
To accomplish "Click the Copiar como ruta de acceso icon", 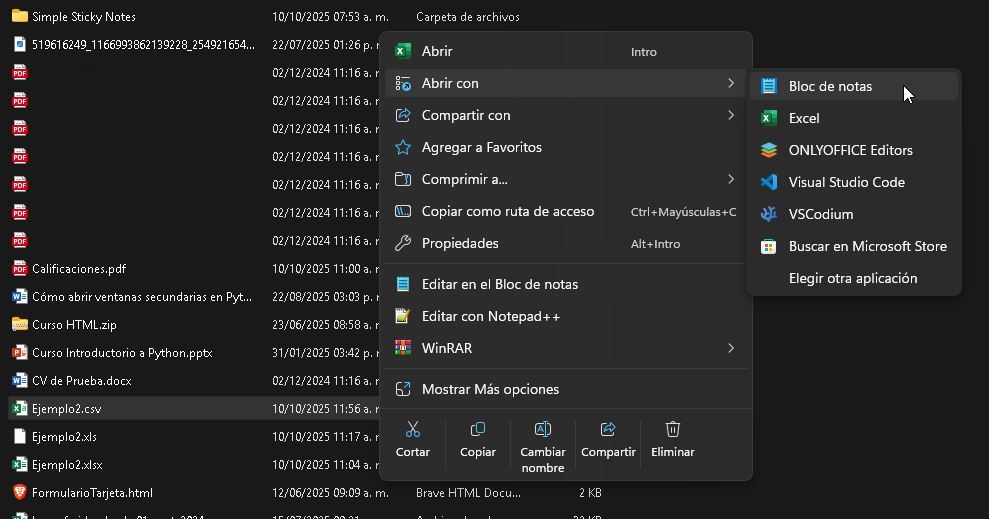I will [x=403, y=211].
